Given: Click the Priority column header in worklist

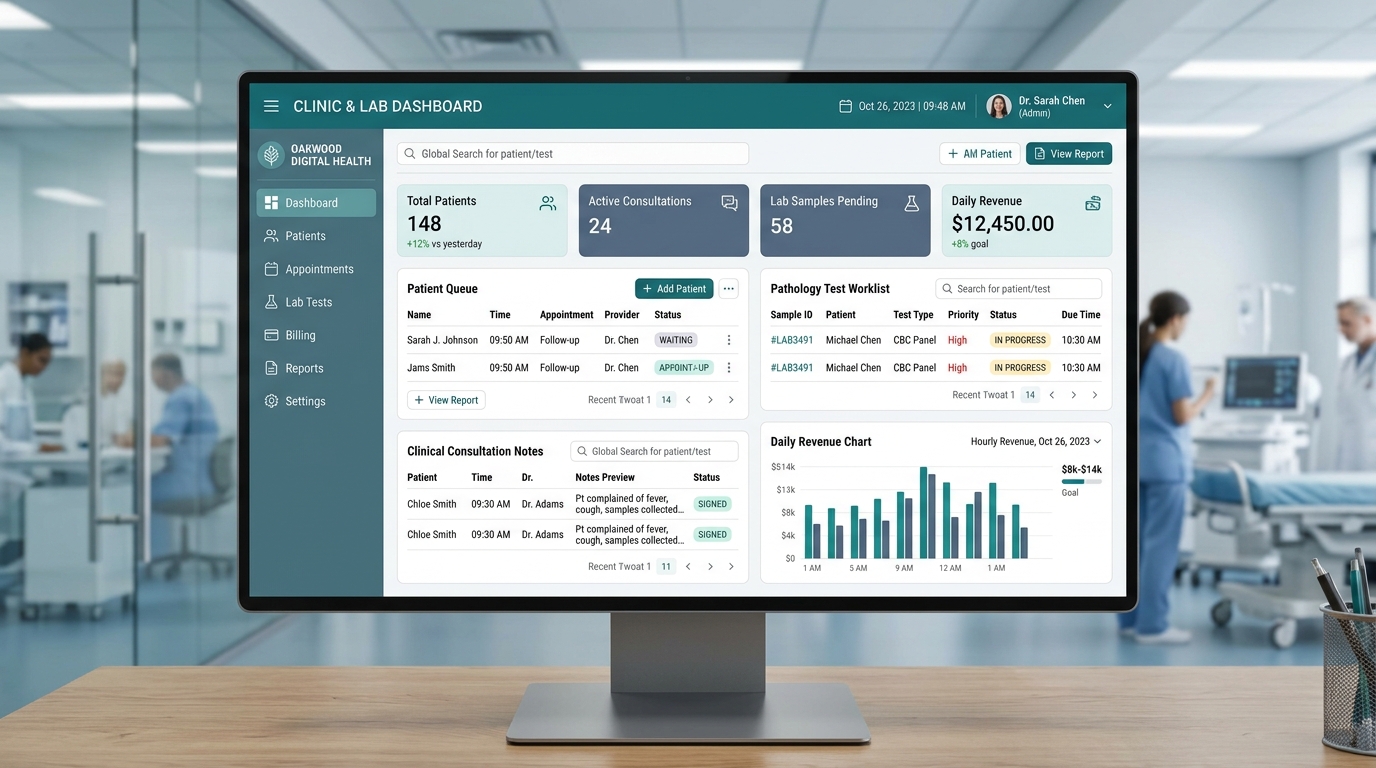Looking at the screenshot, I should pyautogui.click(x=963, y=315).
